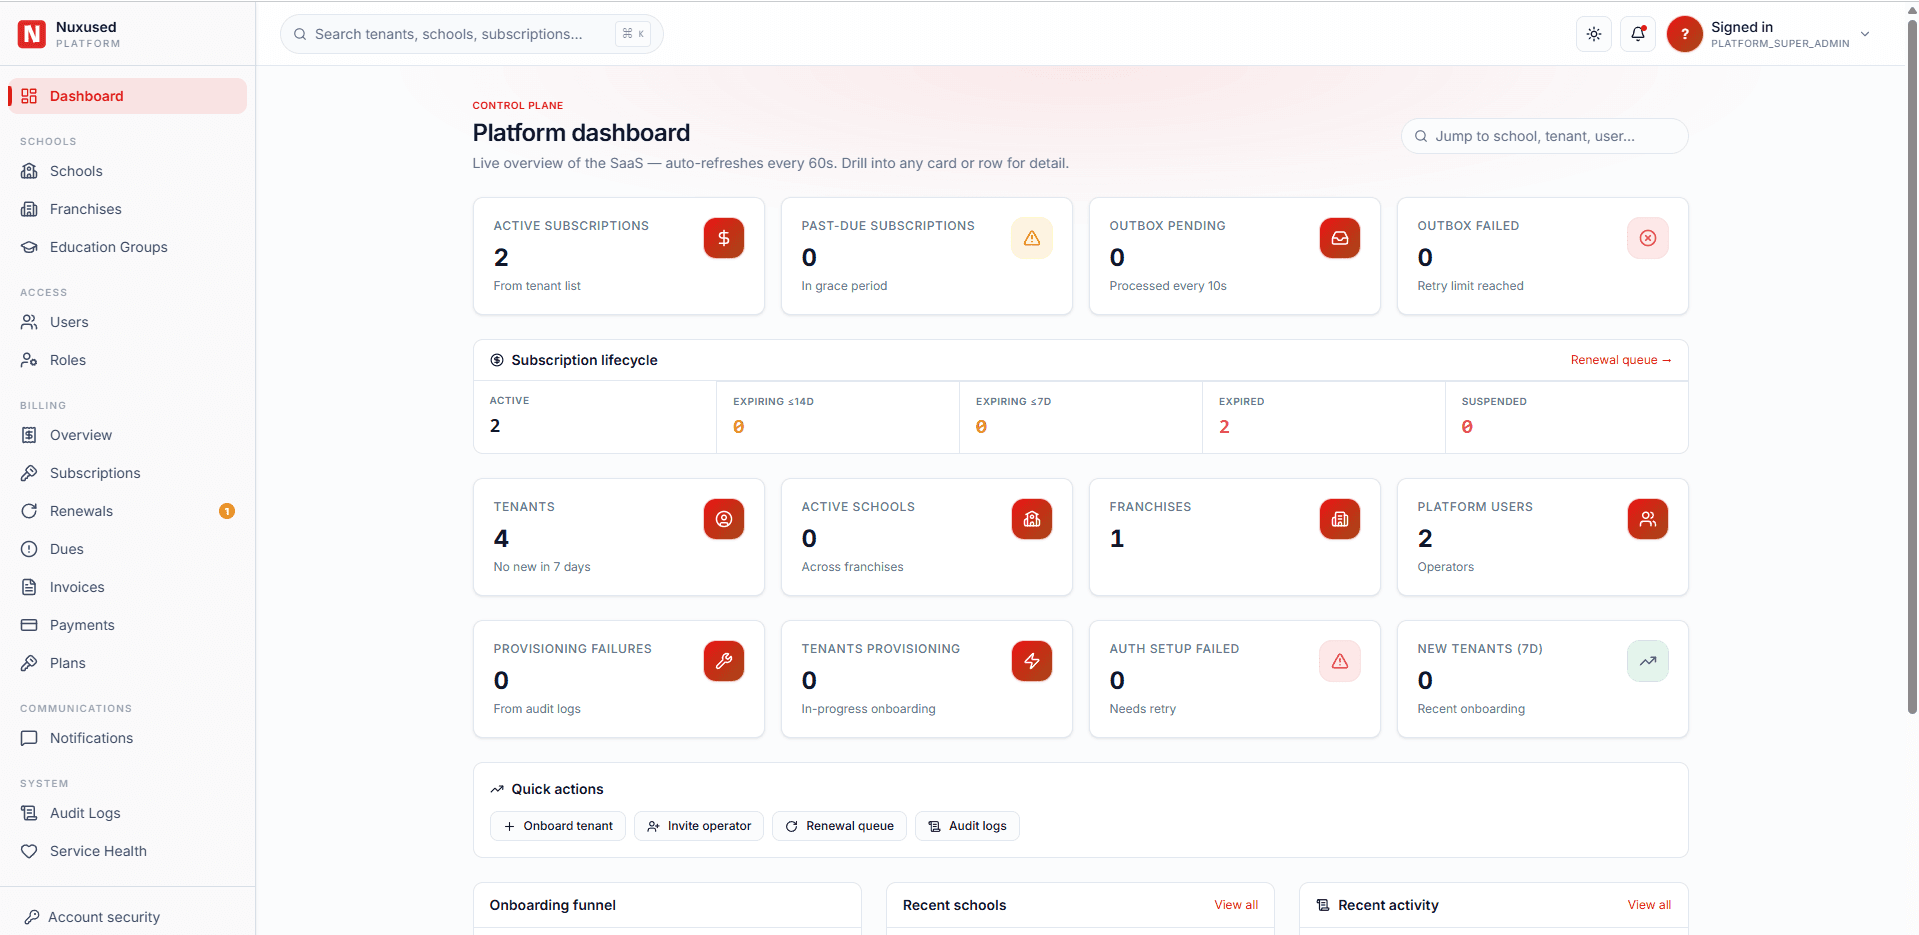Select the Expiring ≤14D lifecycle cell

pyautogui.click(x=838, y=417)
